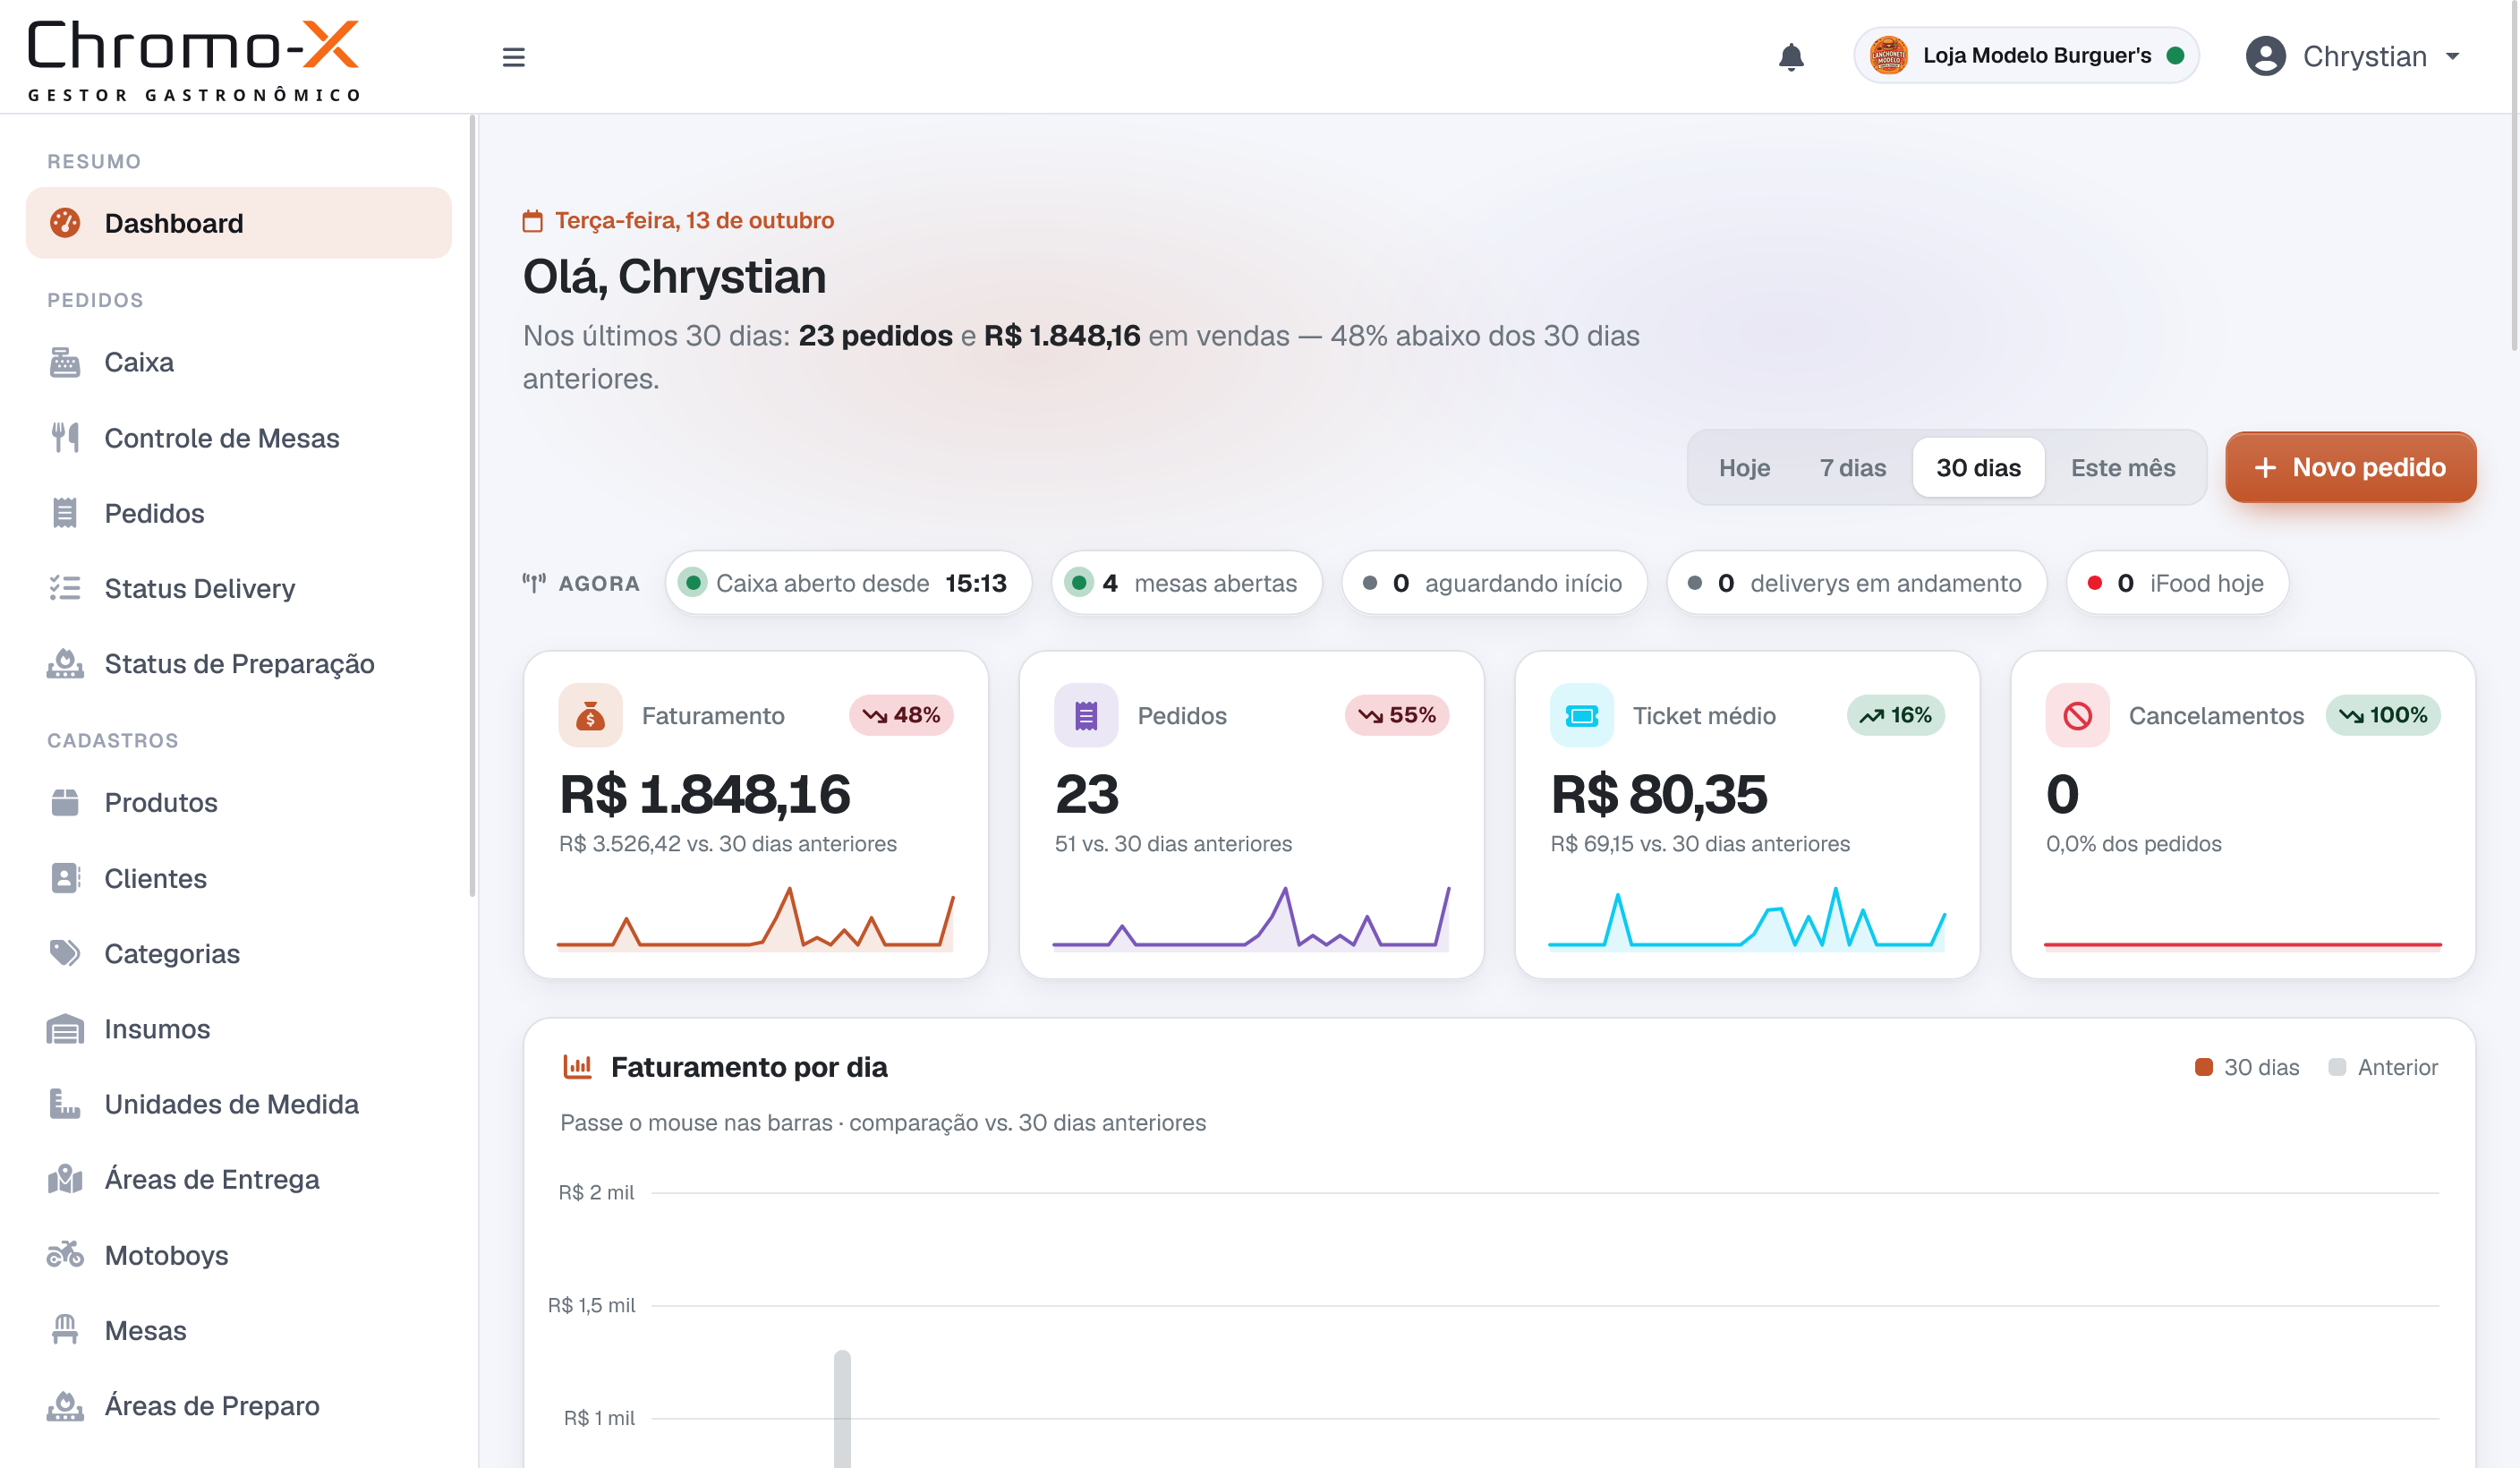Click the Status de Preparação icon
Viewport: 2520px width, 1468px height.
[65, 664]
